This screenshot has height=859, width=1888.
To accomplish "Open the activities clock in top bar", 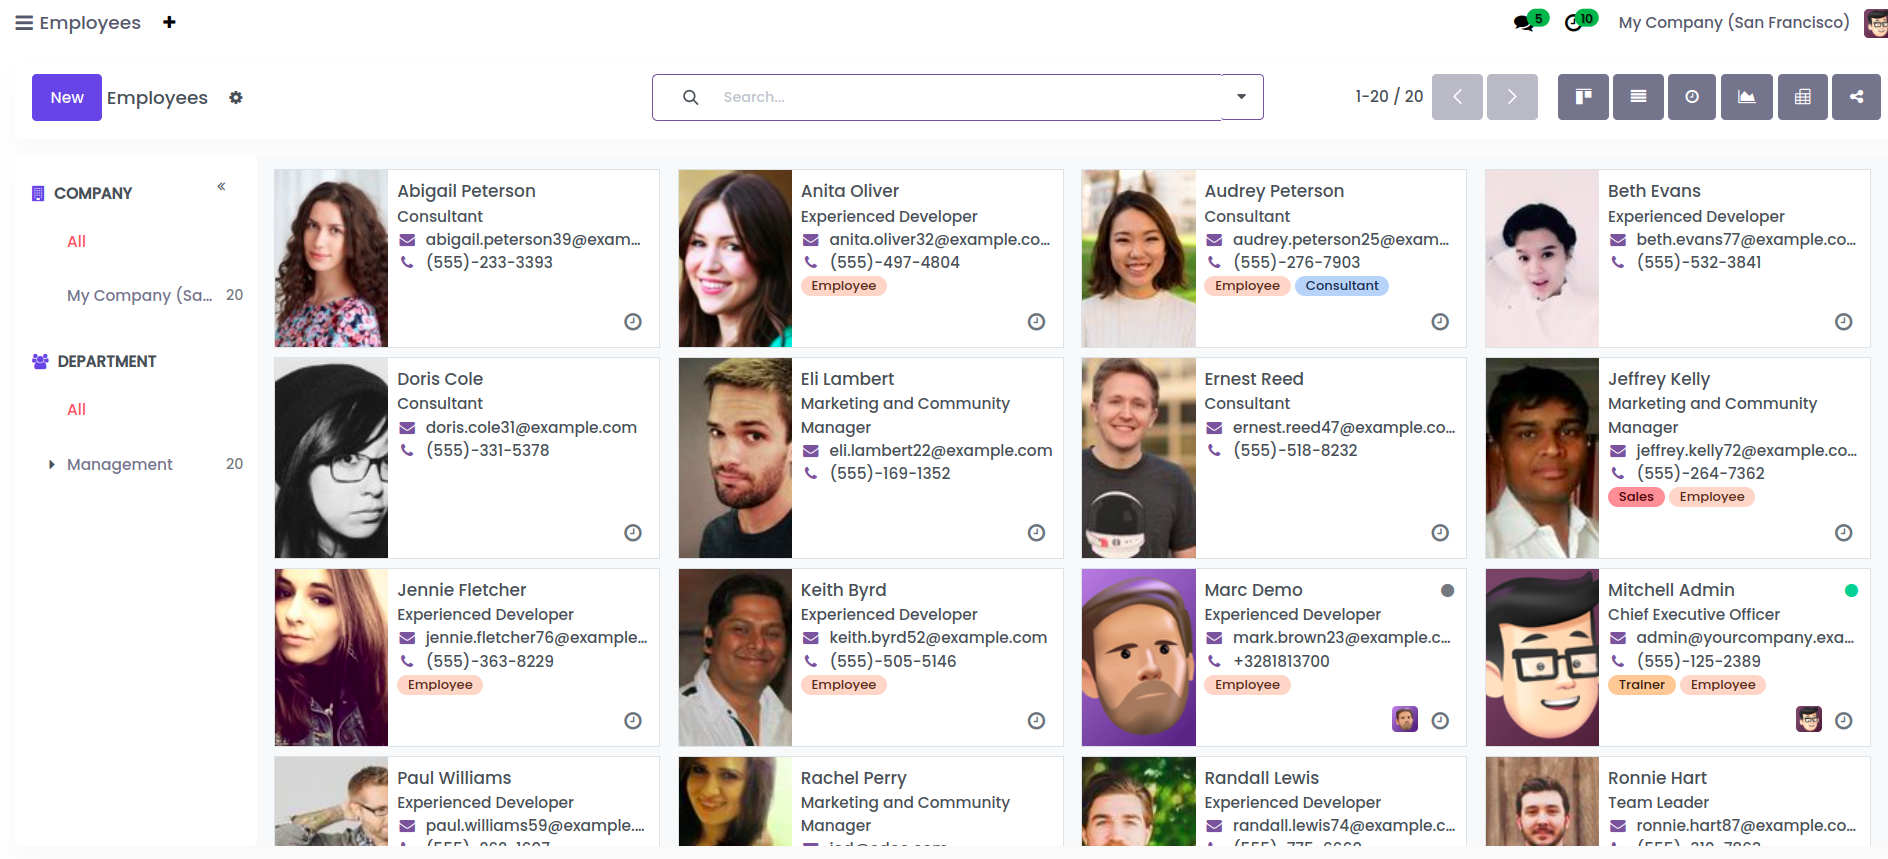I will 1574,22.
